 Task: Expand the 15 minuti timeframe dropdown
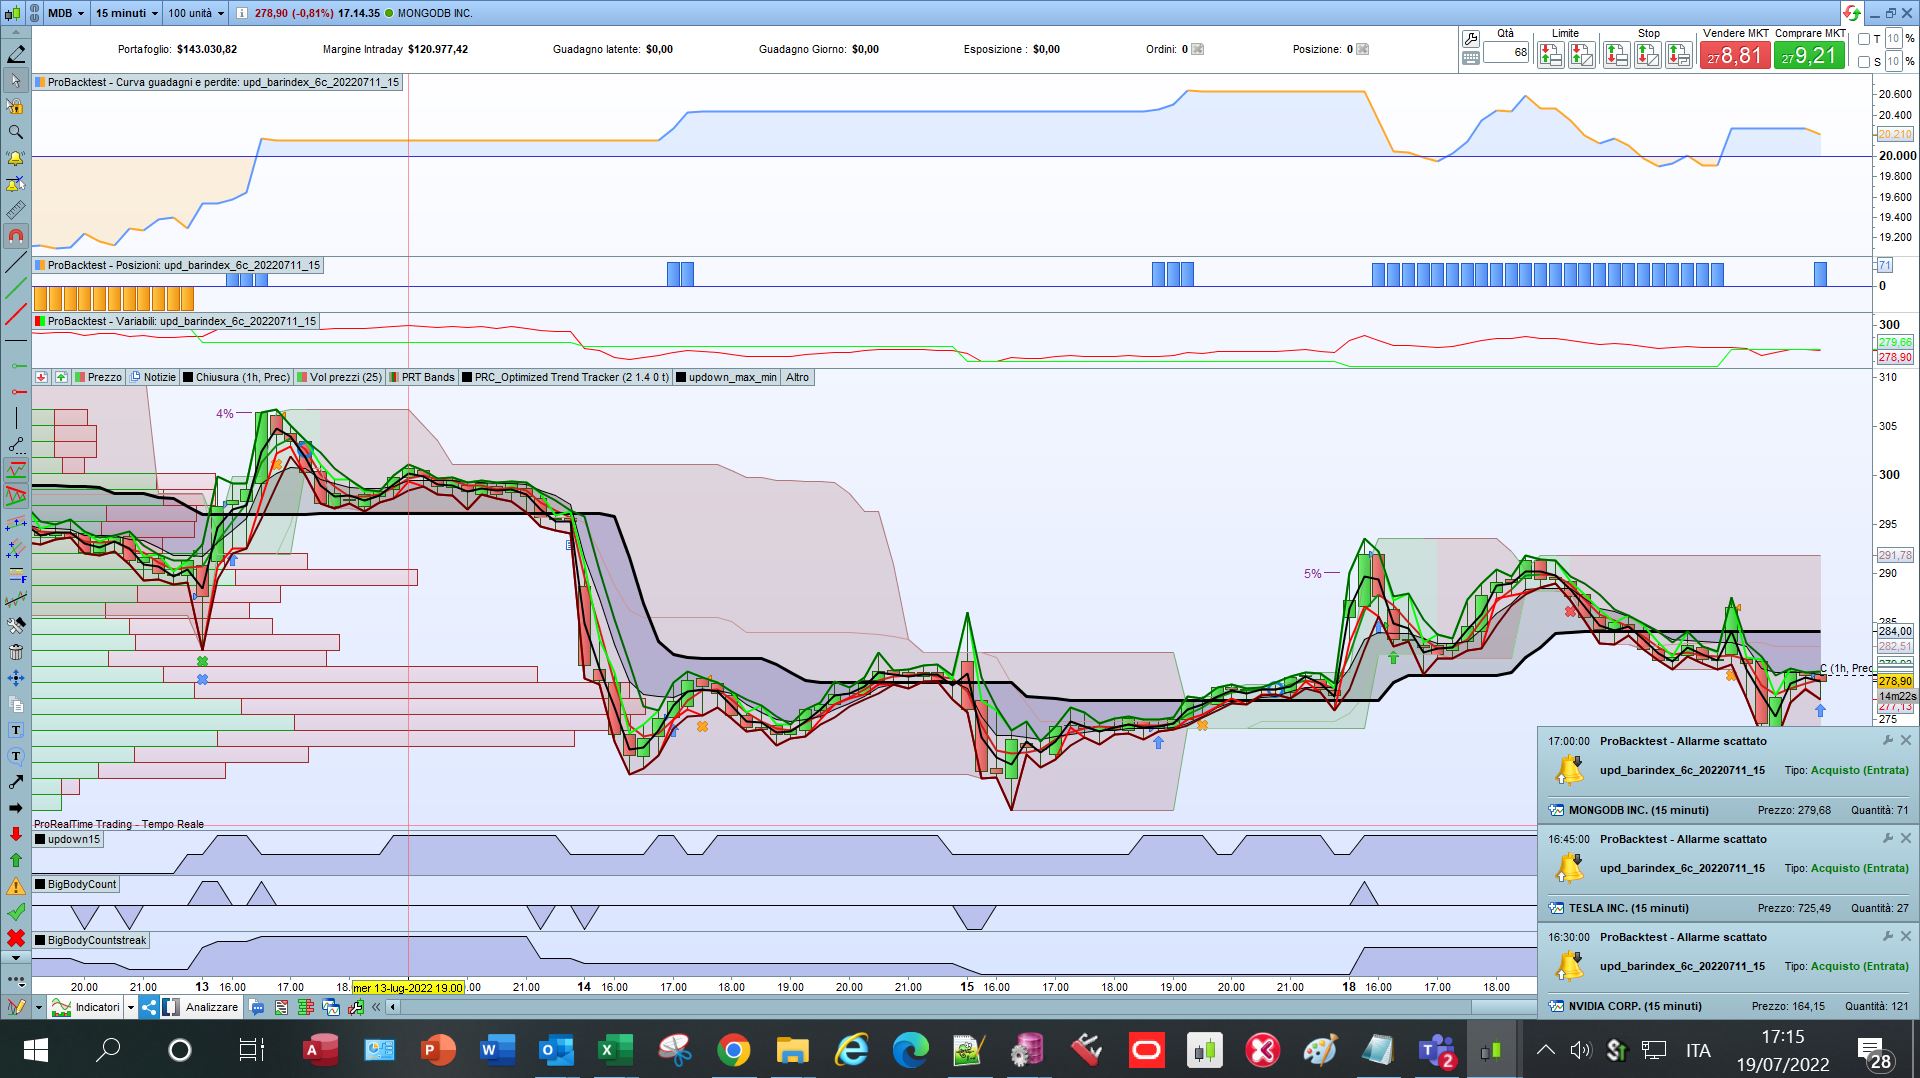pos(126,13)
